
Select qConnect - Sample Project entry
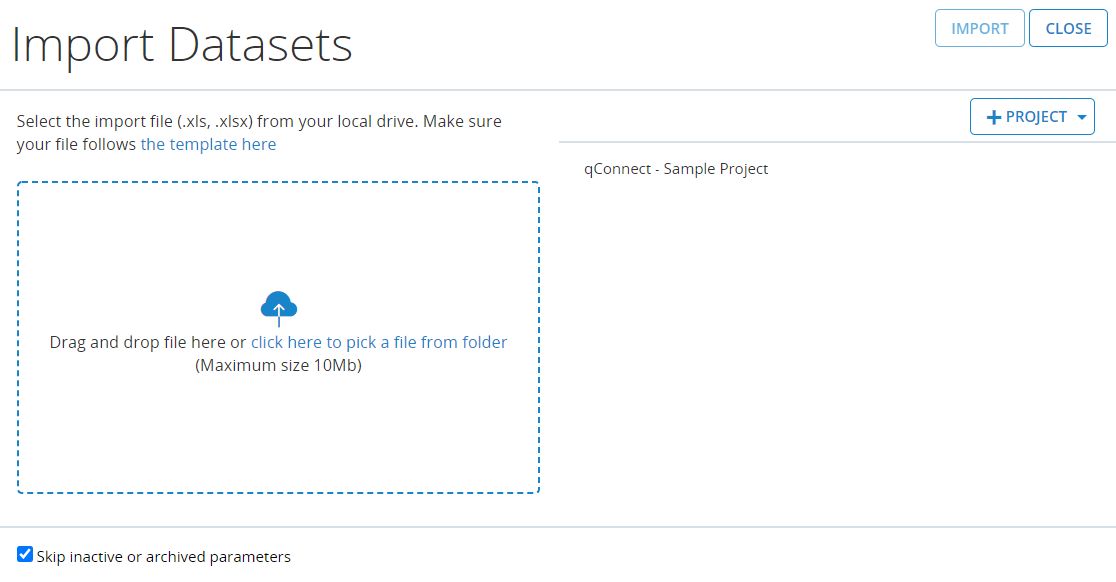676,169
